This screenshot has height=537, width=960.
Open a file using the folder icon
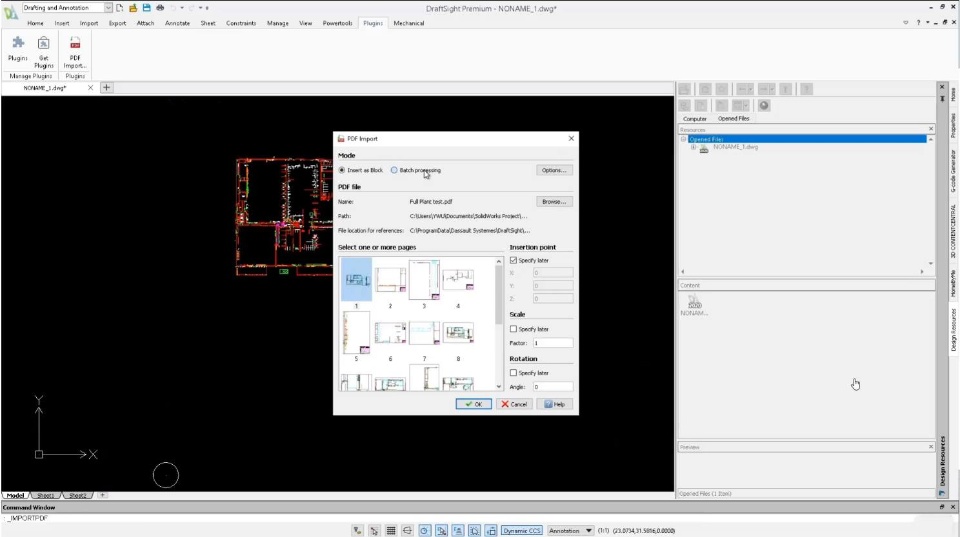(133, 8)
